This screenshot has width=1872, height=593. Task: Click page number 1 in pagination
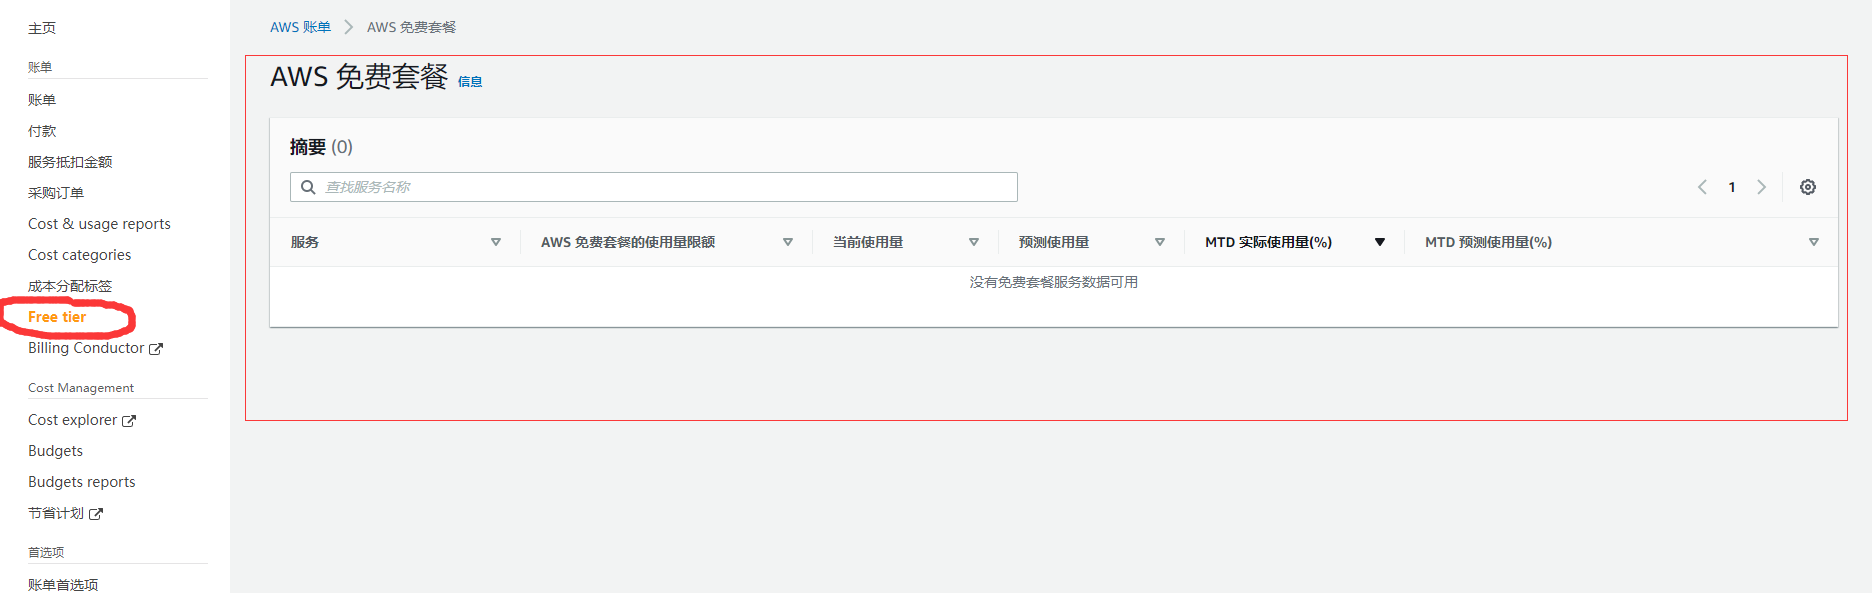tap(1732, 187)
